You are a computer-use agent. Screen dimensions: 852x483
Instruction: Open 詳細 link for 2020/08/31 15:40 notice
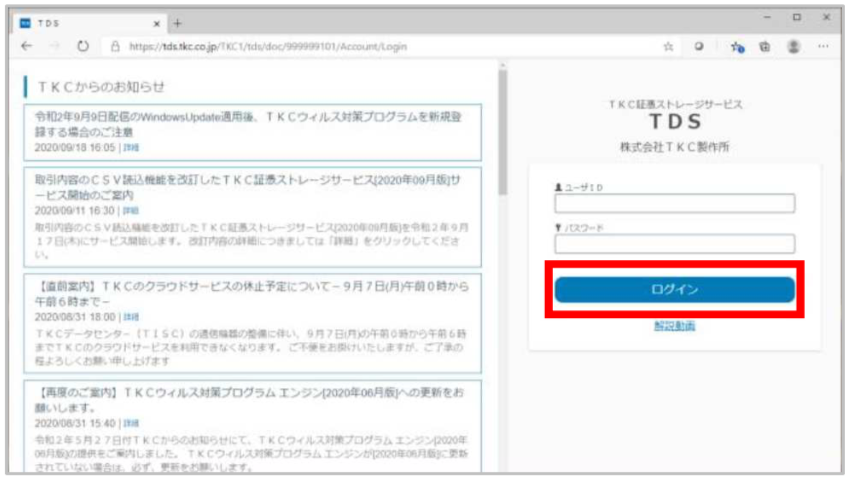[x=131, y=423]
